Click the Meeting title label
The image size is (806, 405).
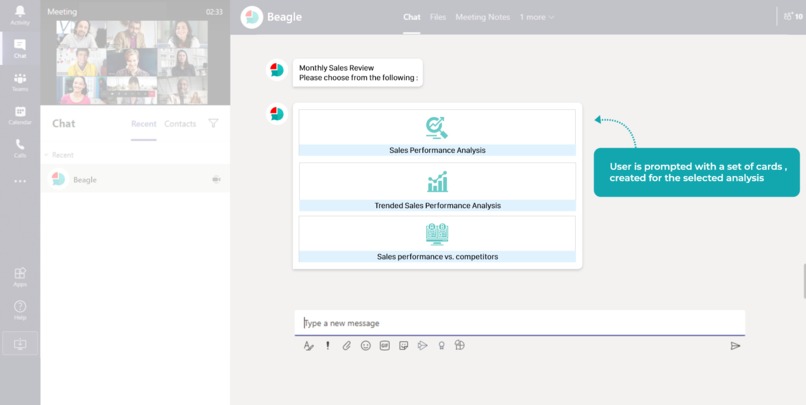(x=62, y=11)
